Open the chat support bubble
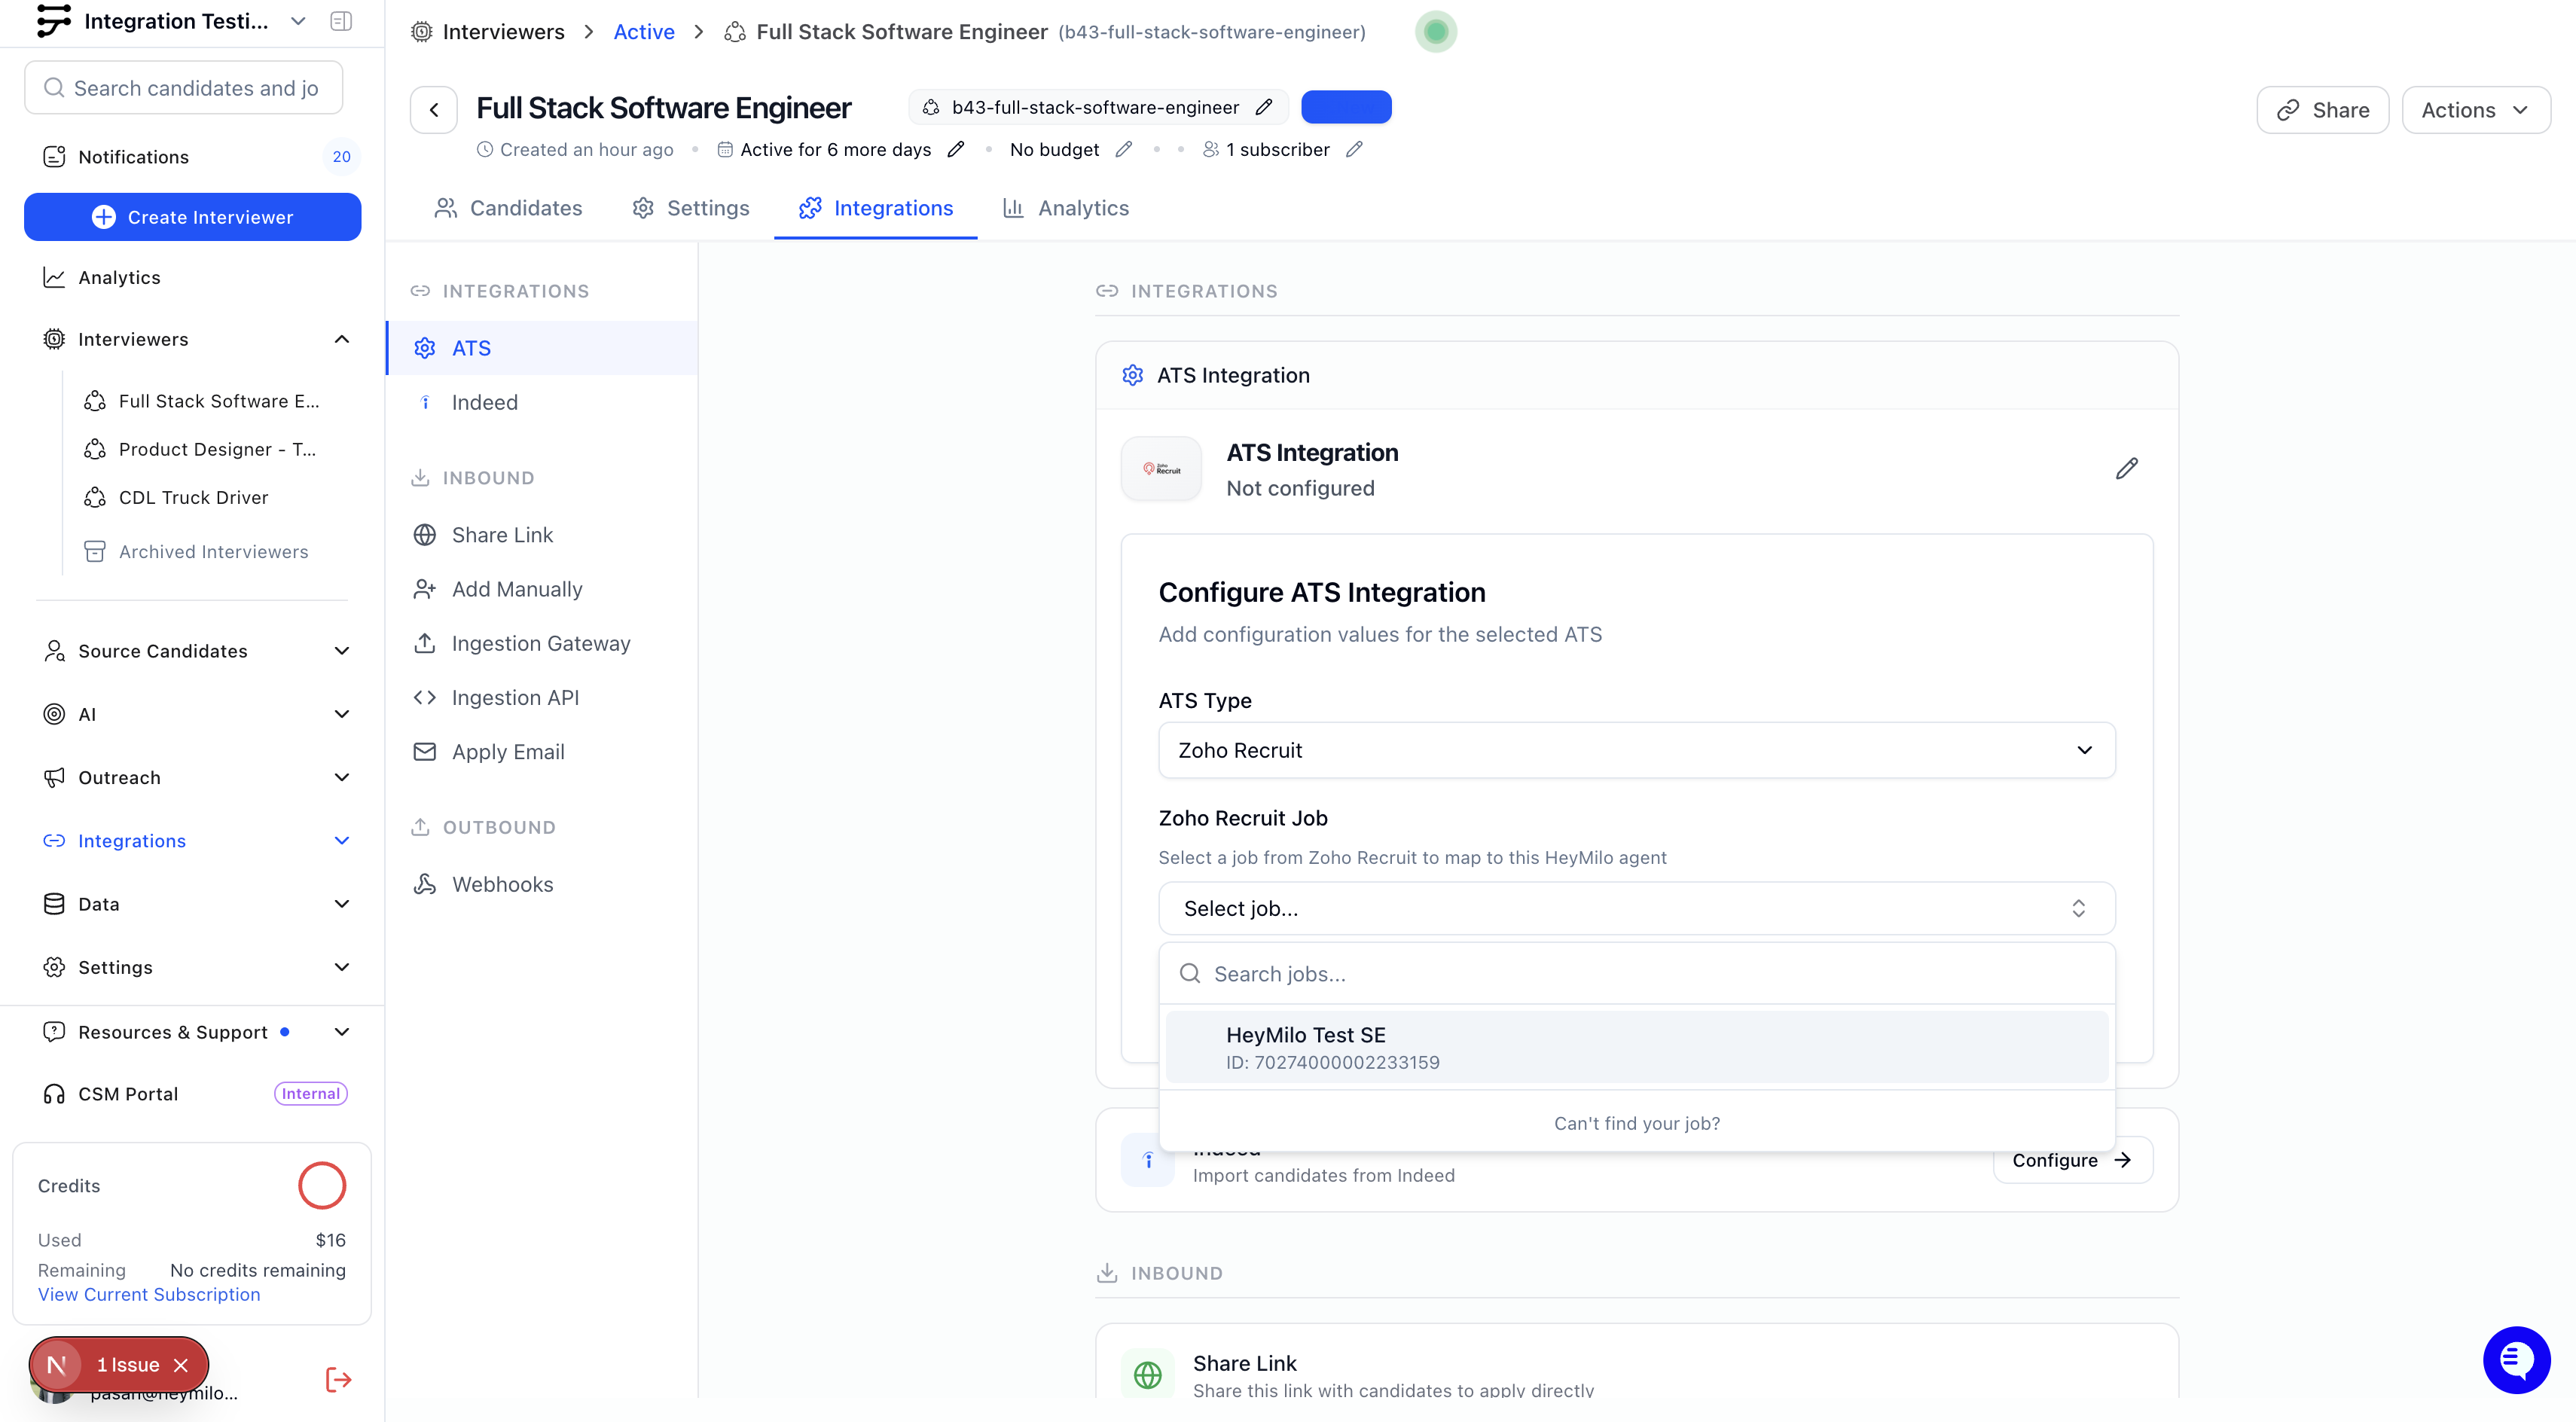Viewport: 2576px width, 1422px height. coord(2516,1359)
